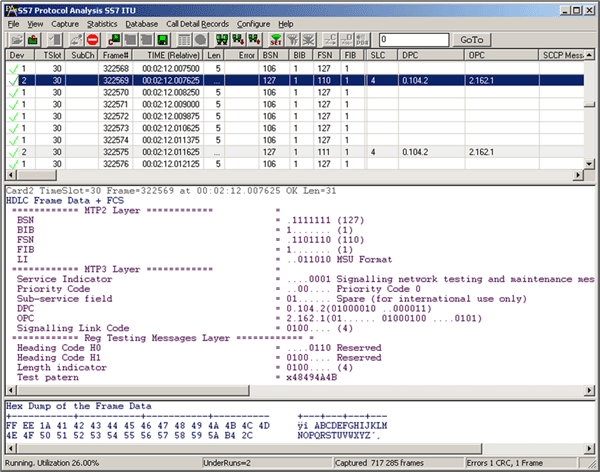Click the Service Indicator line in decode
The width and height of the screenshot is (600, 472).
click(x=300, y=279)
